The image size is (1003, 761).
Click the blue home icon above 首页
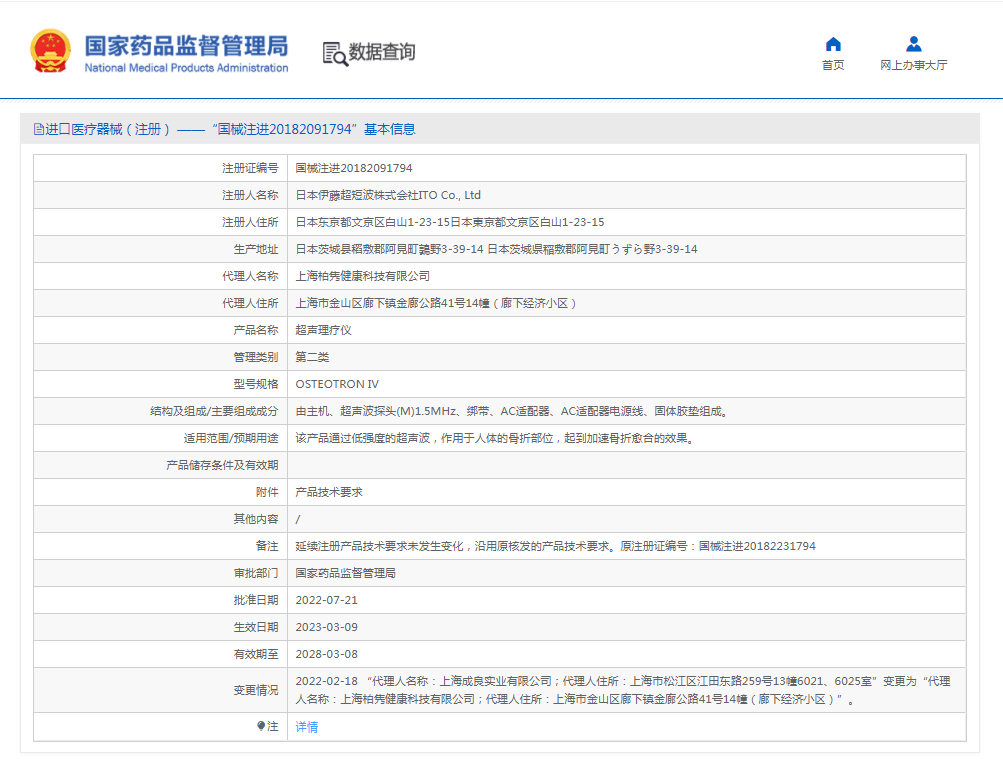click(x=832, y=43)
